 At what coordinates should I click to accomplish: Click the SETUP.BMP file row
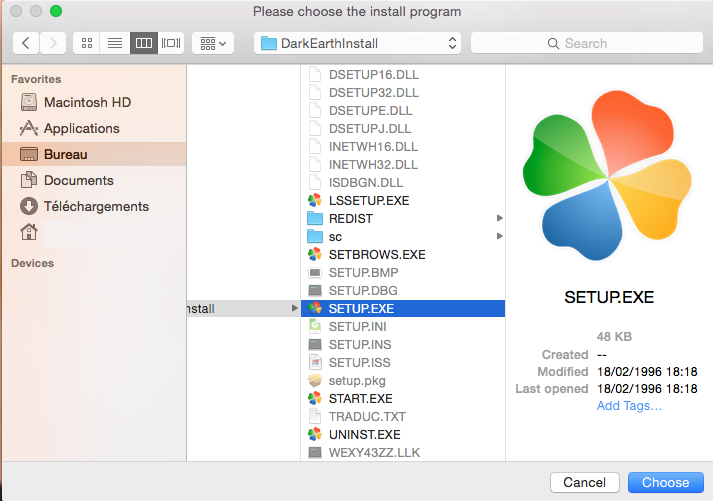click(403, 272)
